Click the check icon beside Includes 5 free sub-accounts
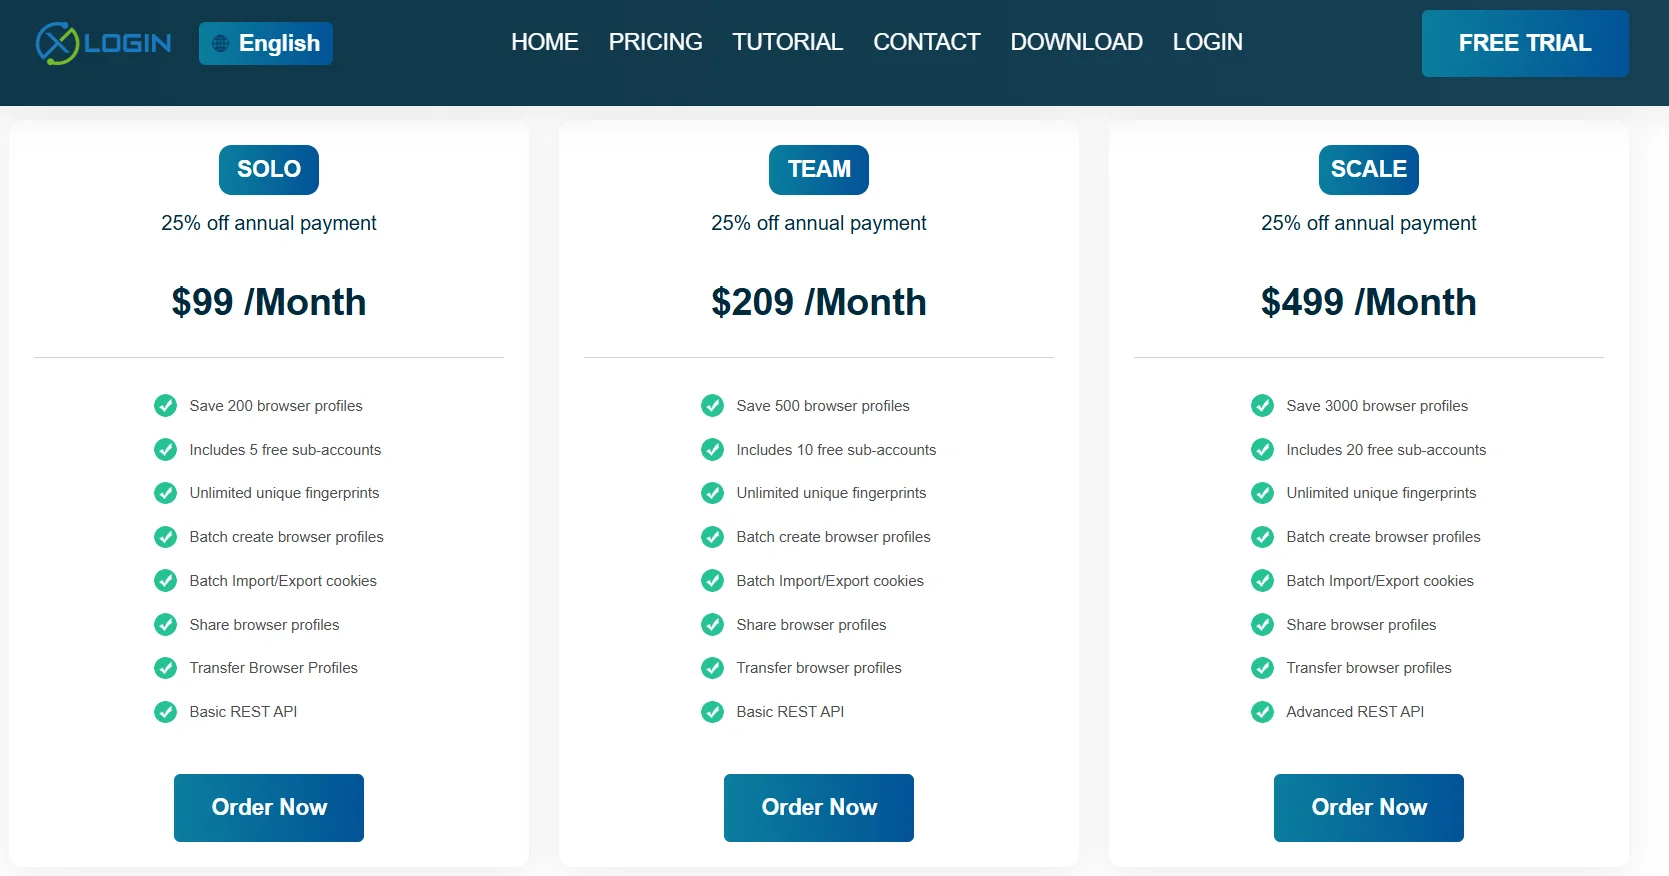Viewport: 1669px width, 876px height. (x=166, y=449)
